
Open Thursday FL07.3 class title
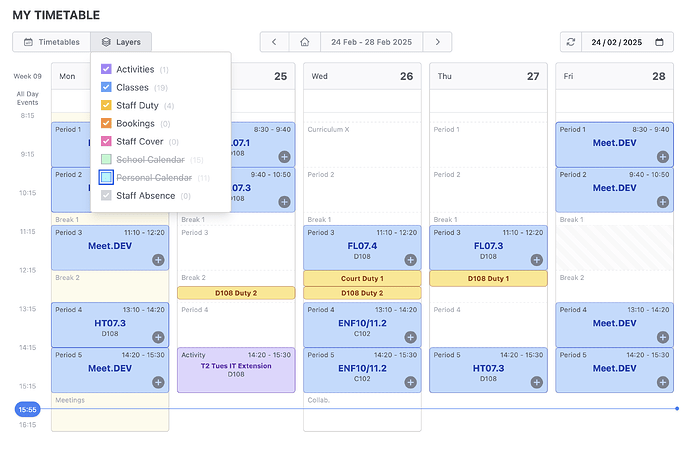click(x=488, y=246)
